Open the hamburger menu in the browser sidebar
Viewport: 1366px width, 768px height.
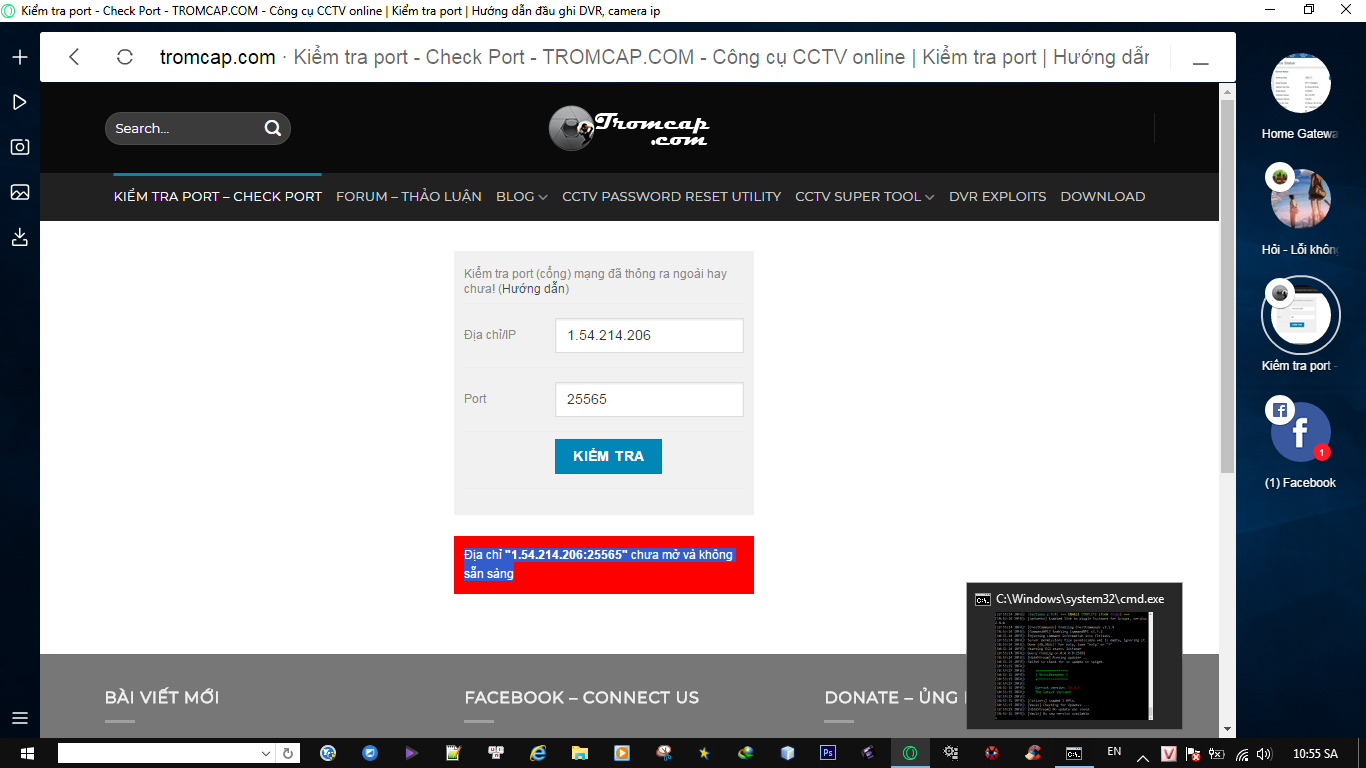click(x=20, y=718)
